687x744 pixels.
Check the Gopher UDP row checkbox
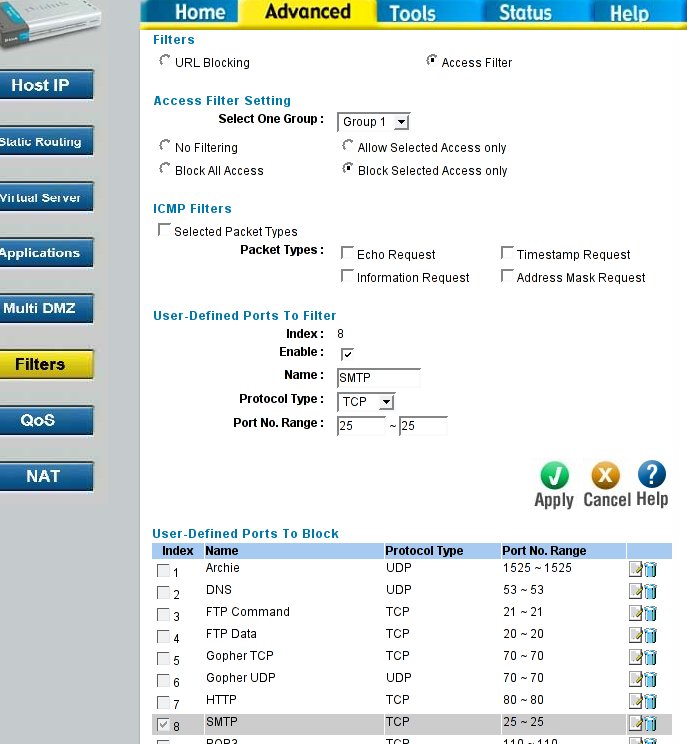(163, 680)
